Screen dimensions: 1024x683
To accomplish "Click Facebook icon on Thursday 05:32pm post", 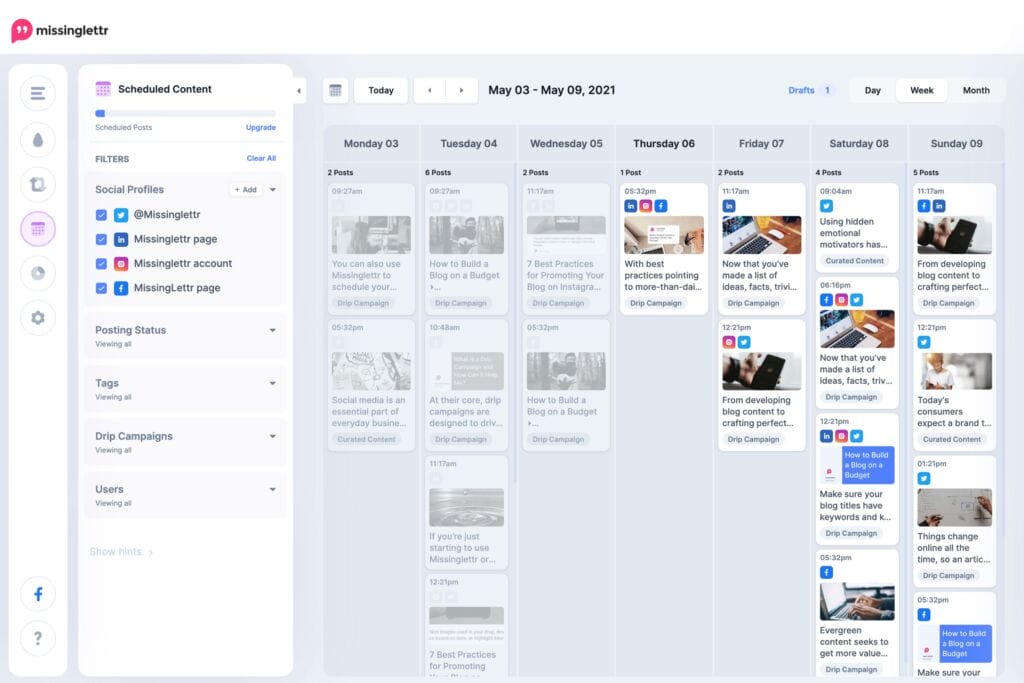I will coord(661,206).
